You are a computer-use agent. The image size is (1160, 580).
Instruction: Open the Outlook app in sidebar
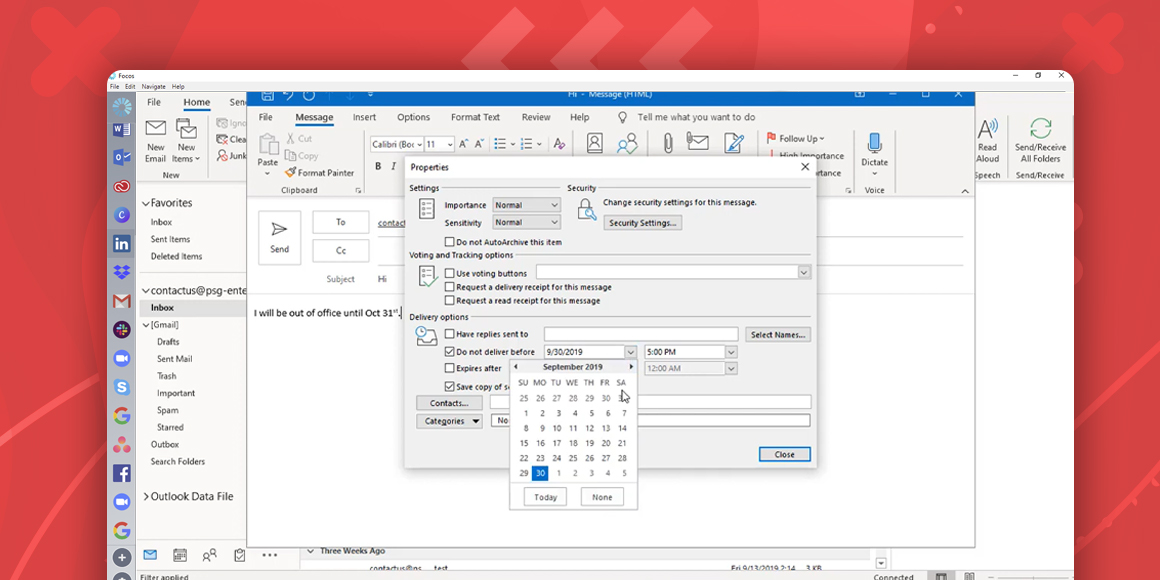[121, 157]
